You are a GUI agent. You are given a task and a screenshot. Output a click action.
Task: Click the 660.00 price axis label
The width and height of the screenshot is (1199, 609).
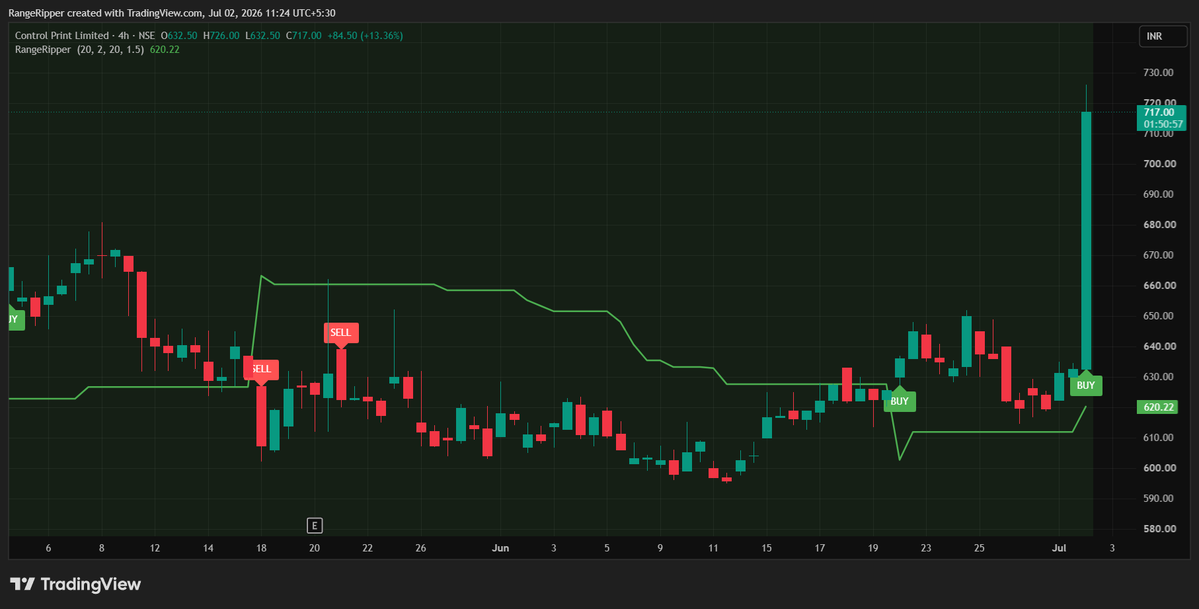[1158, 285]
